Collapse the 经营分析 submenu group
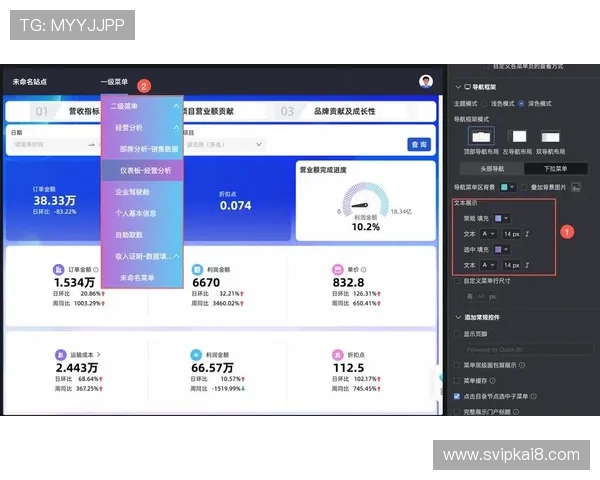This screenshot has height=480, width=600. [x=176, y=127]
